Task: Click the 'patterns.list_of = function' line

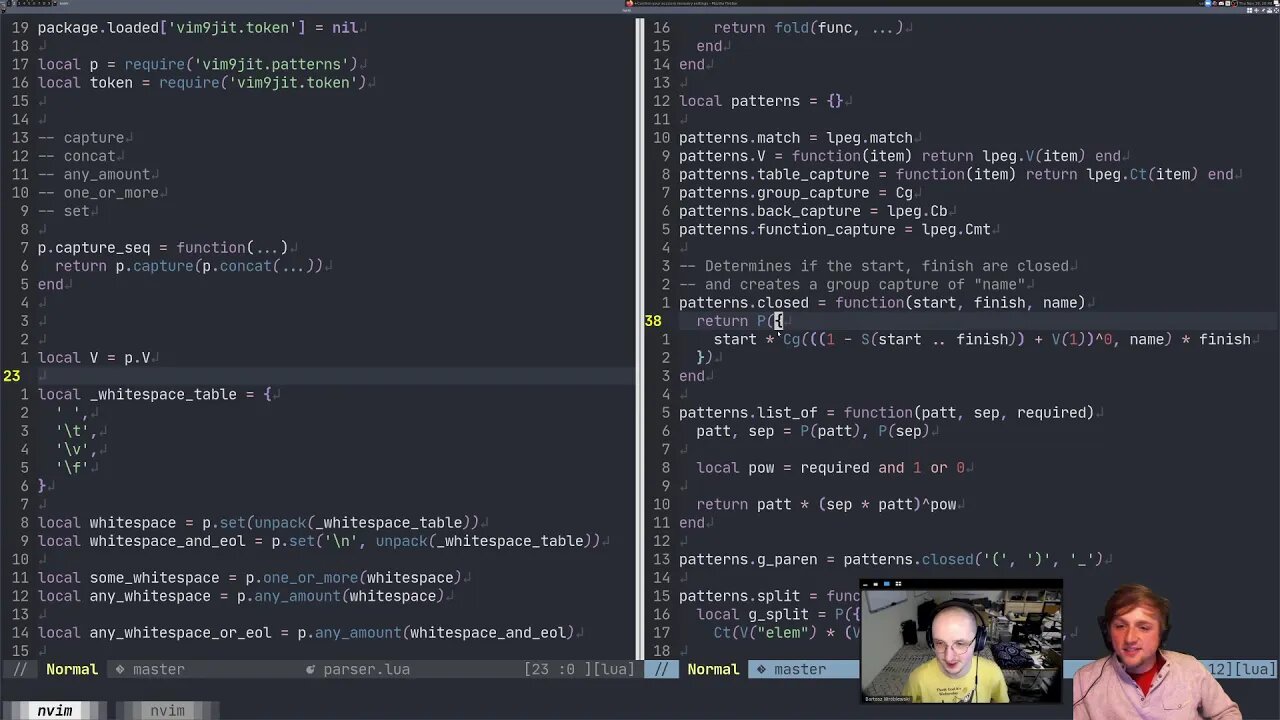Action: point(887,413)
